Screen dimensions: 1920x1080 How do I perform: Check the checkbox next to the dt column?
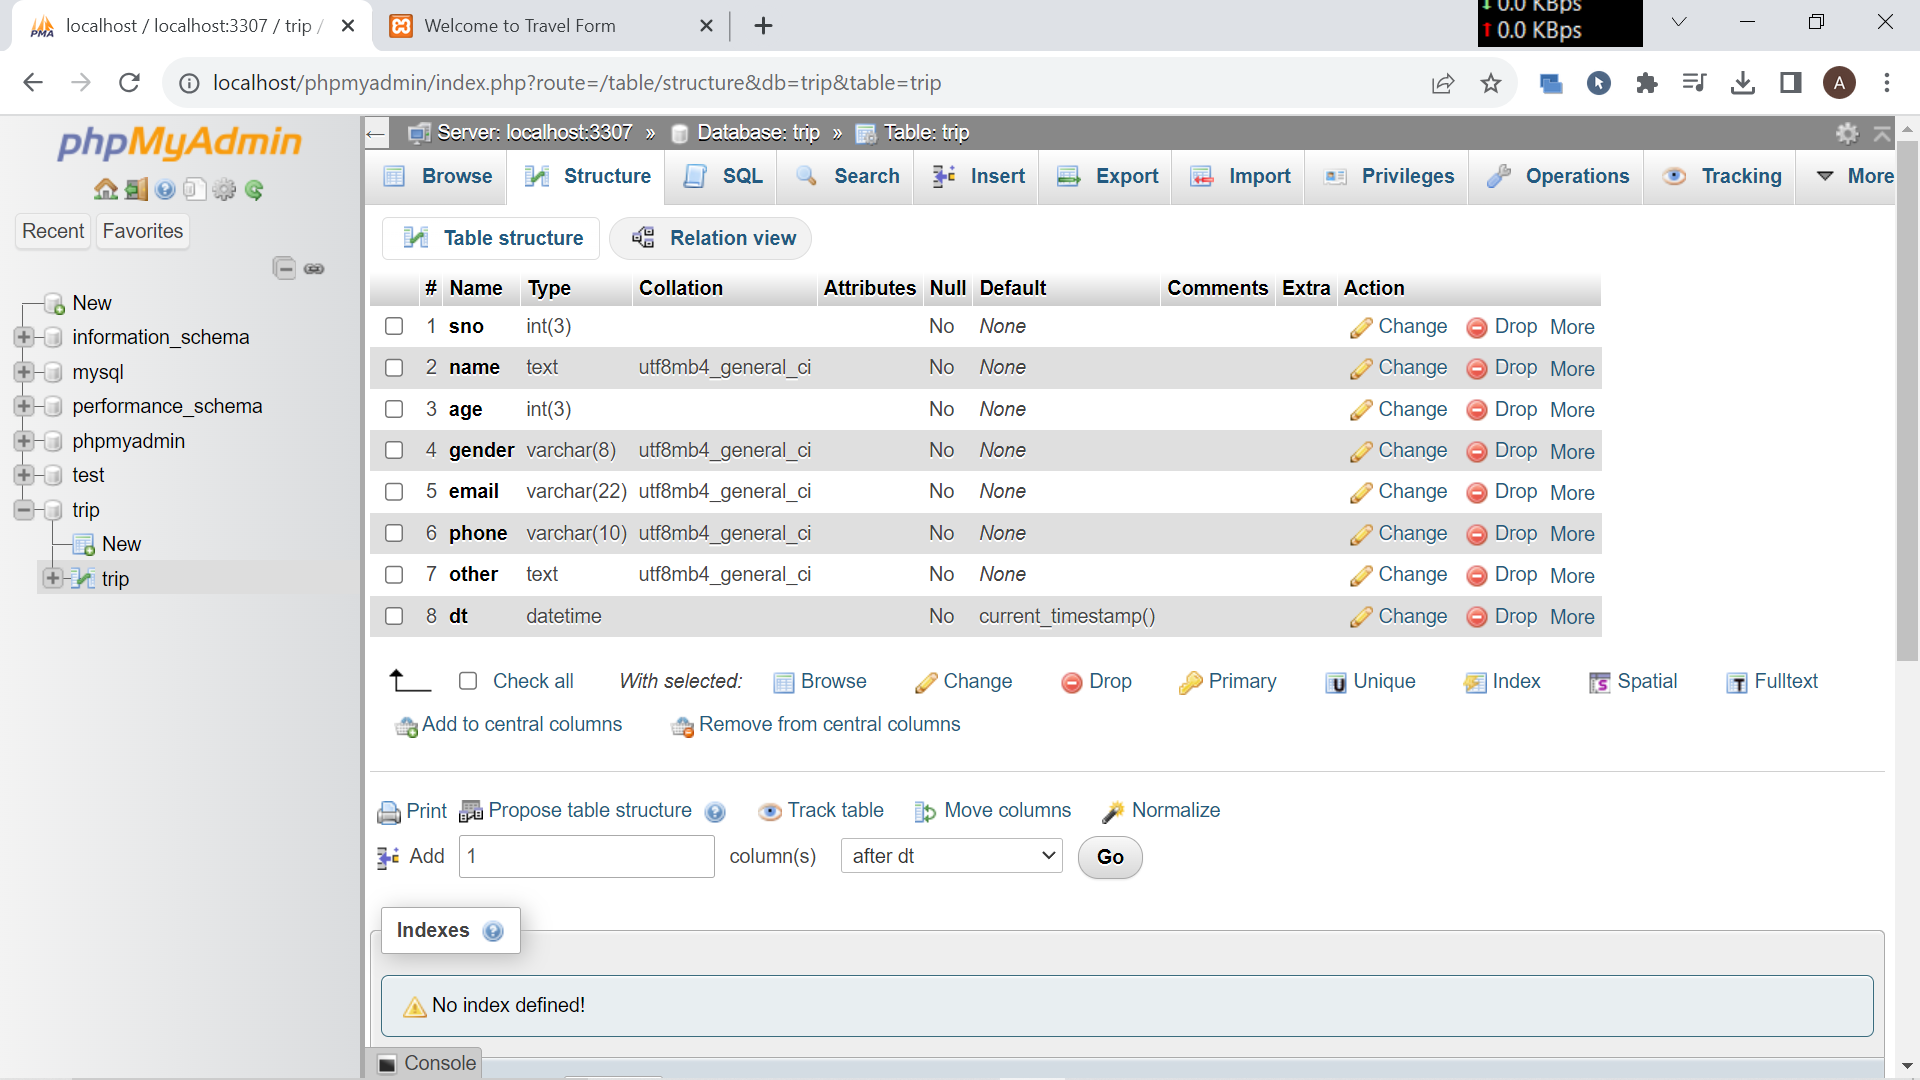(394, 616)
